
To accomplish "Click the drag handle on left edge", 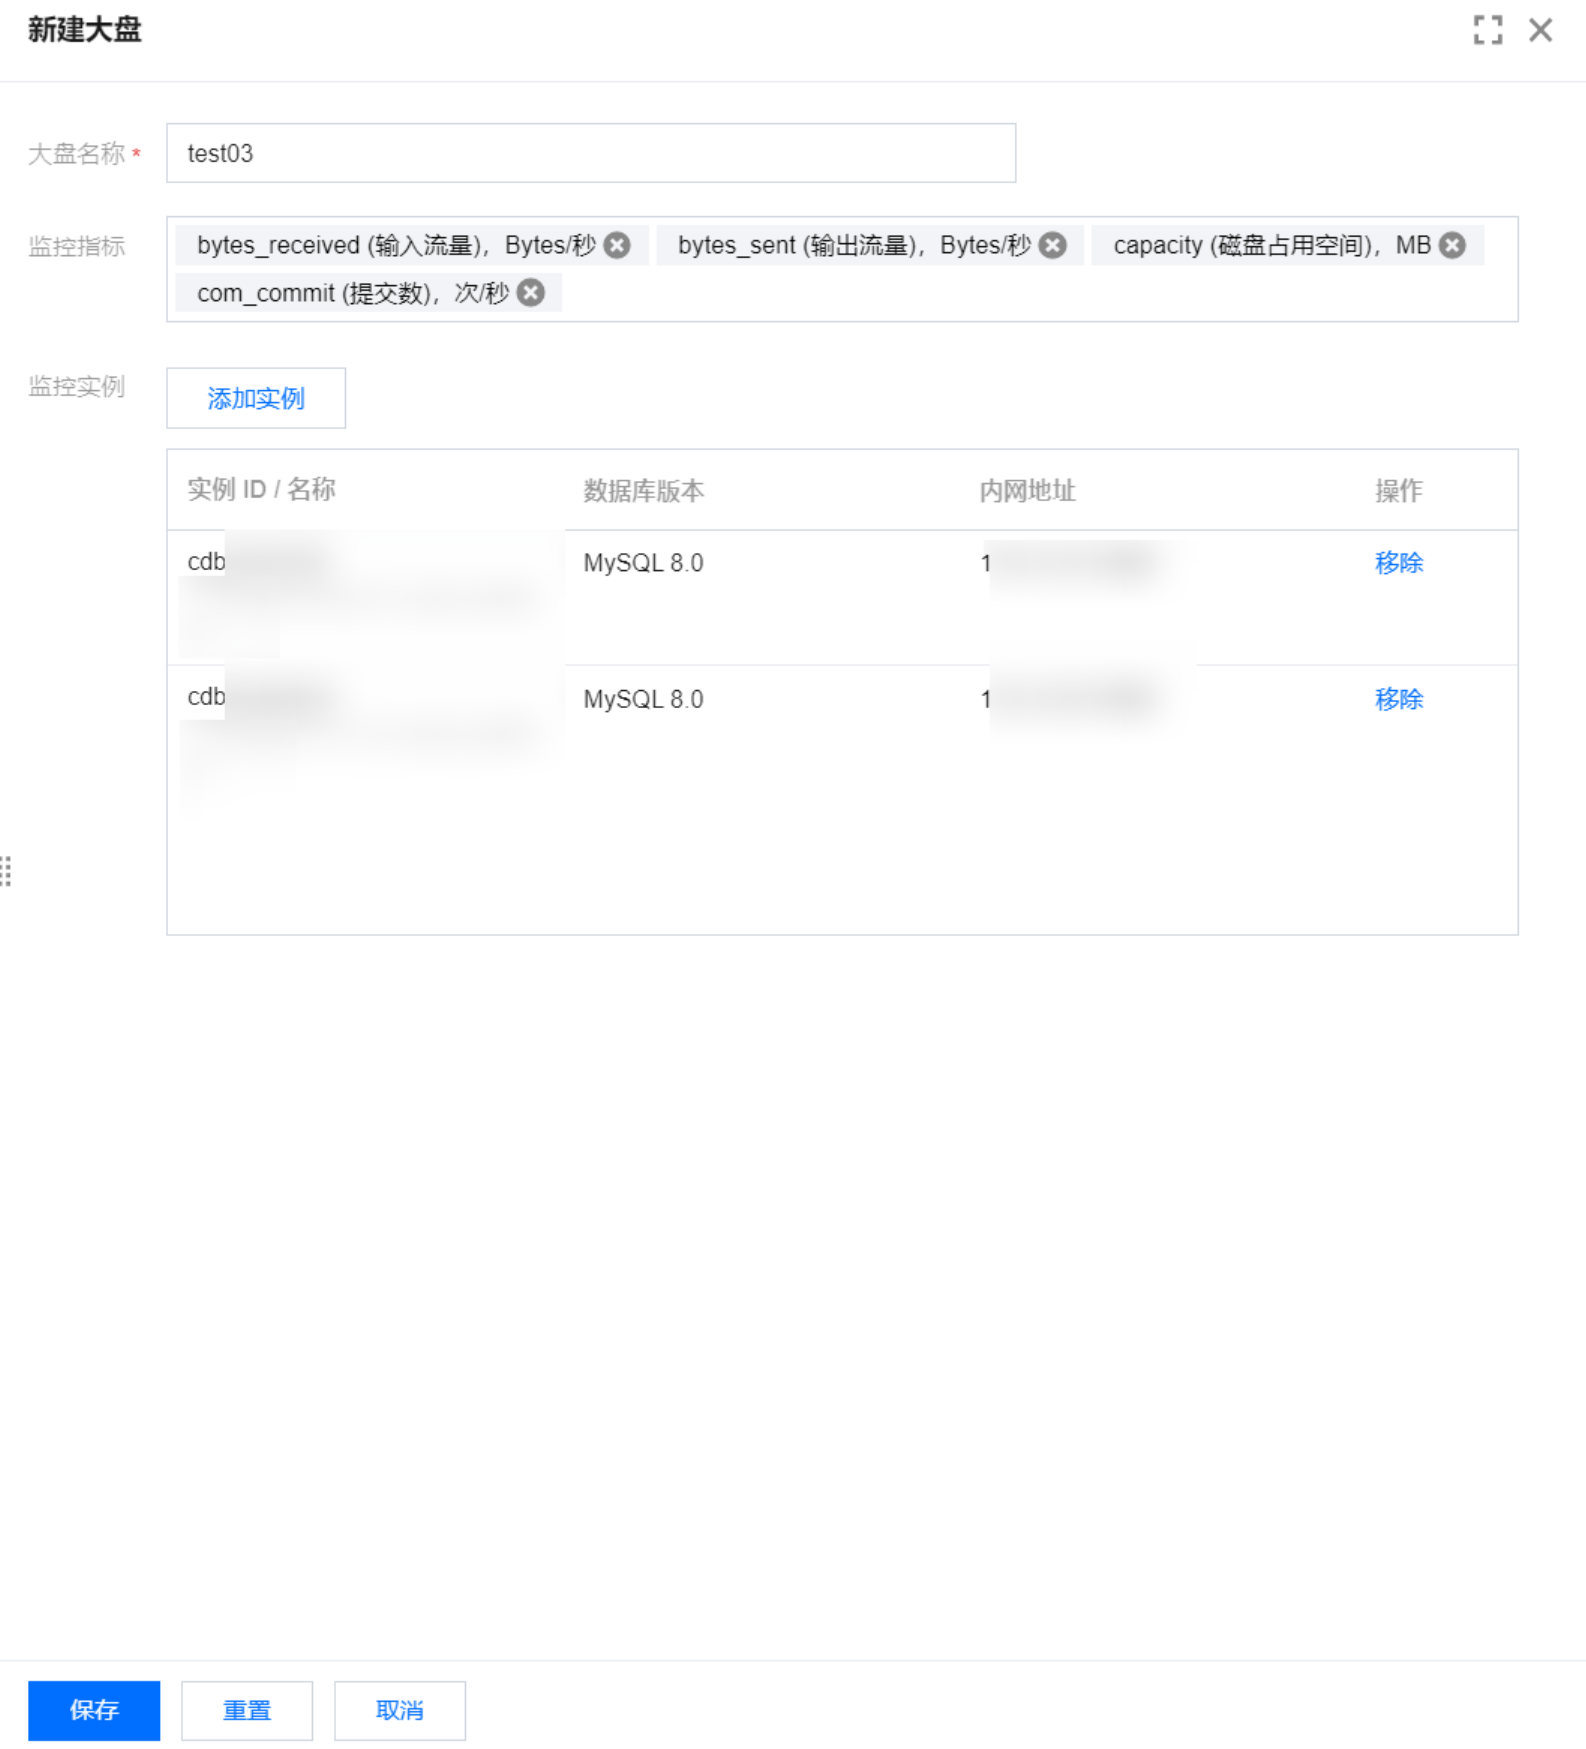I will coord(6,871).
